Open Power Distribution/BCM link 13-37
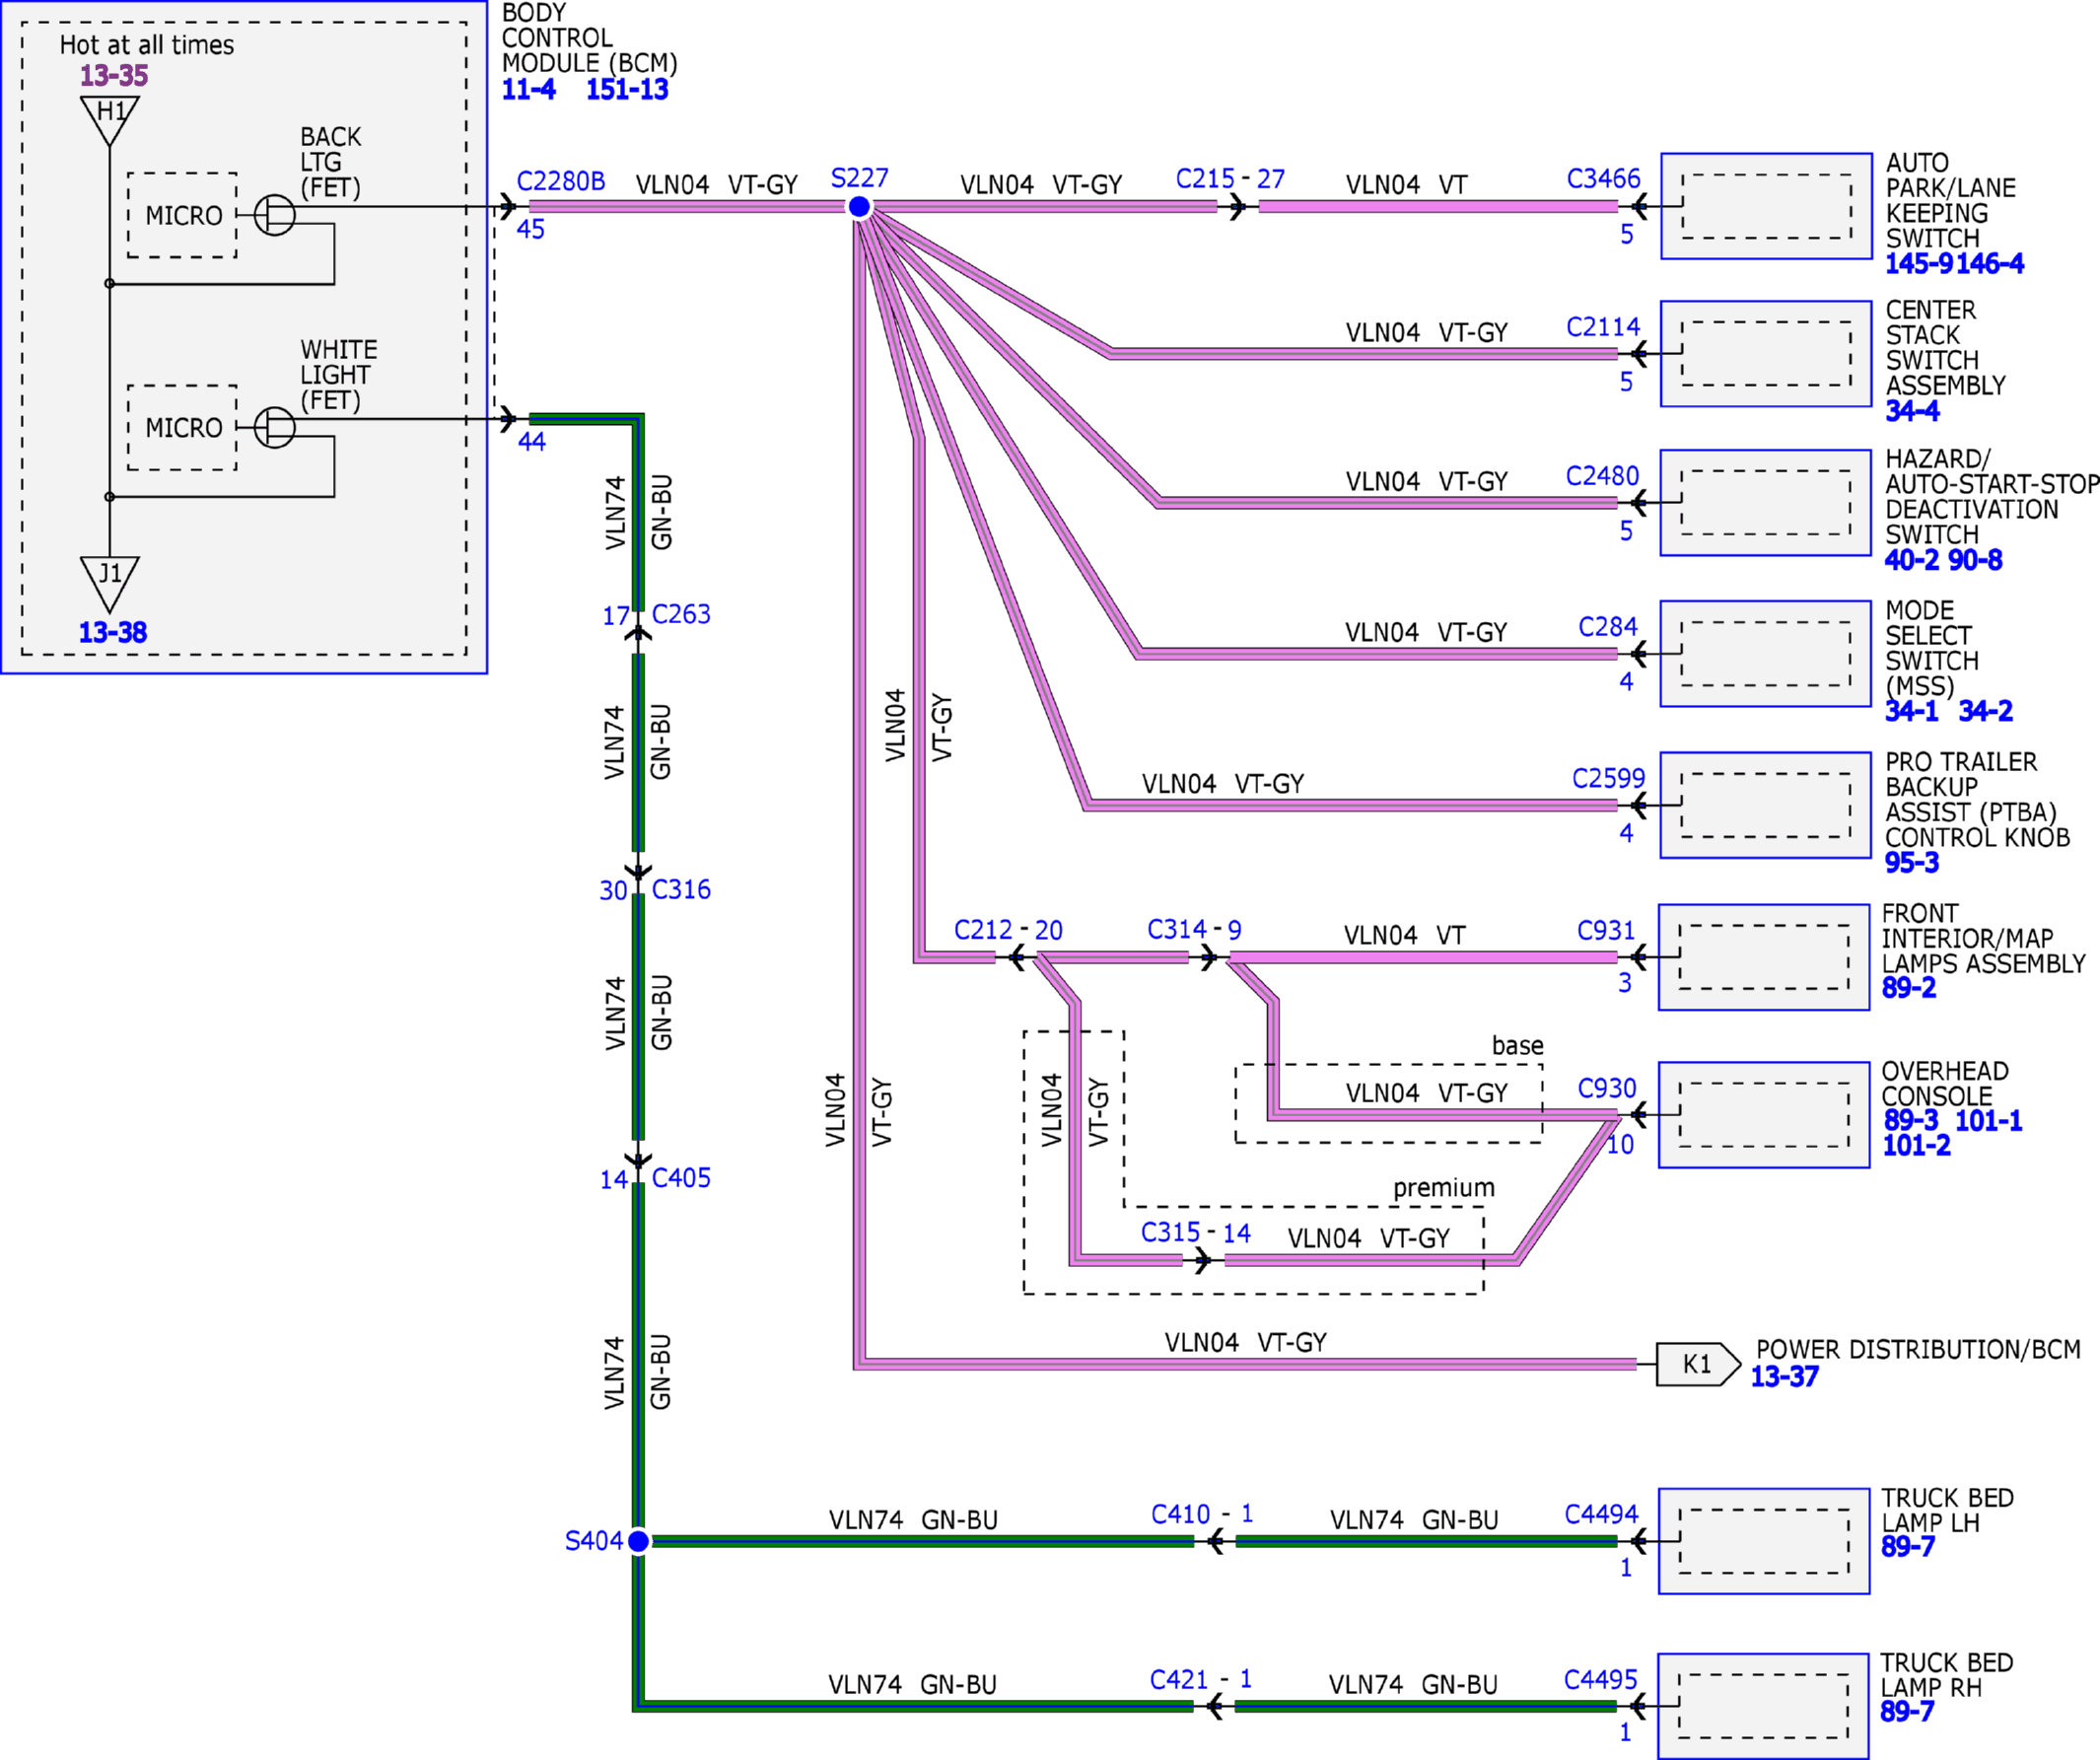 coord(1785,1377)
